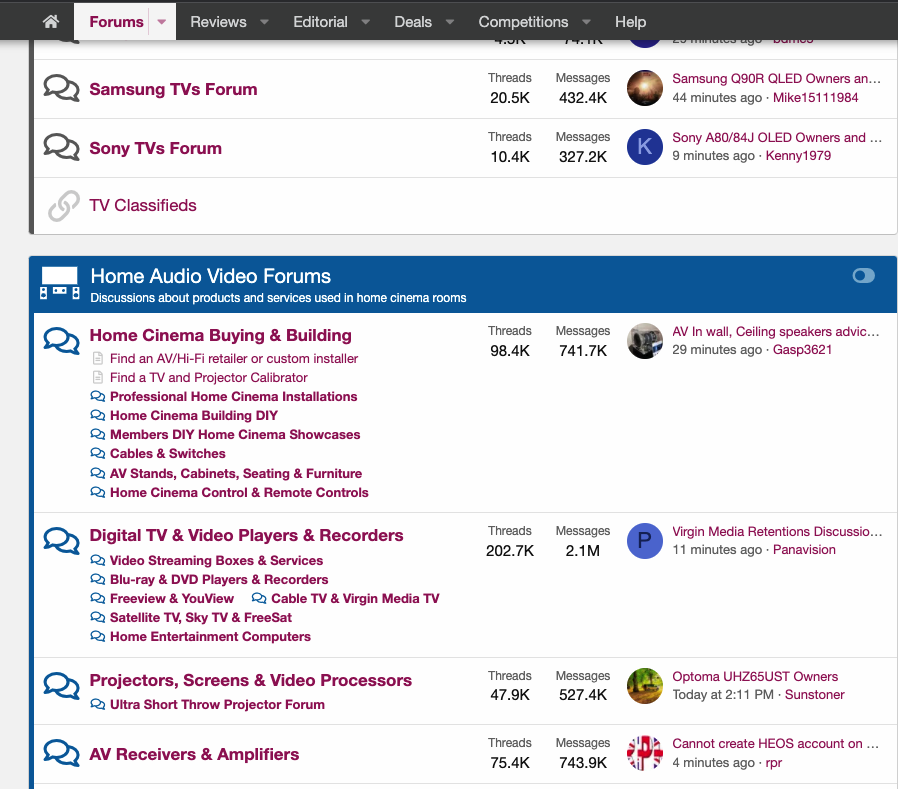Expand the Editorial menu arrow
This screenshot has height=789, width=898.
[366, 22]
